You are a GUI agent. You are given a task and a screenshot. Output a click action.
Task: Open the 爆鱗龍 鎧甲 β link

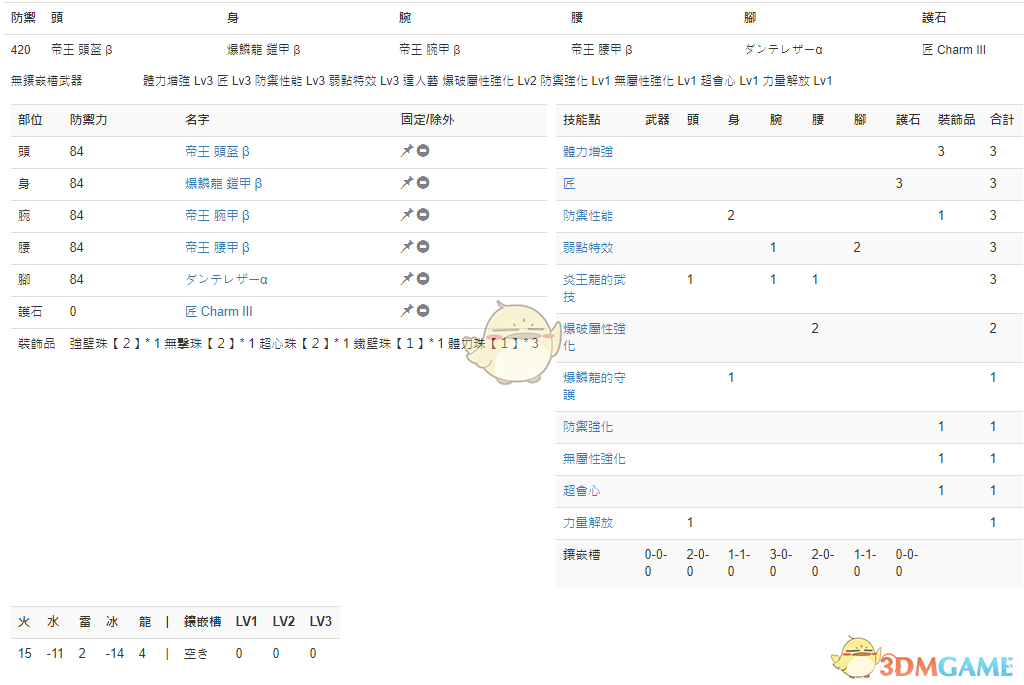(x=223, y=183)
